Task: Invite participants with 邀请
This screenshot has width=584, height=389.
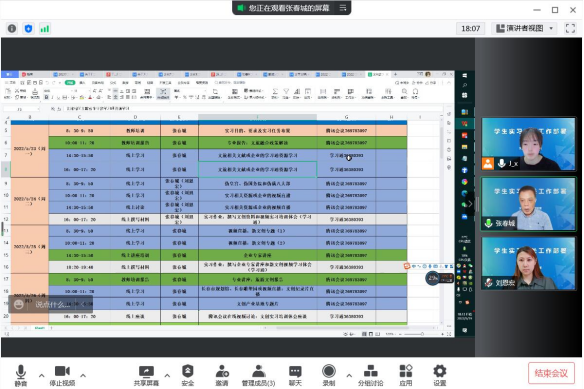Action: 222,376
